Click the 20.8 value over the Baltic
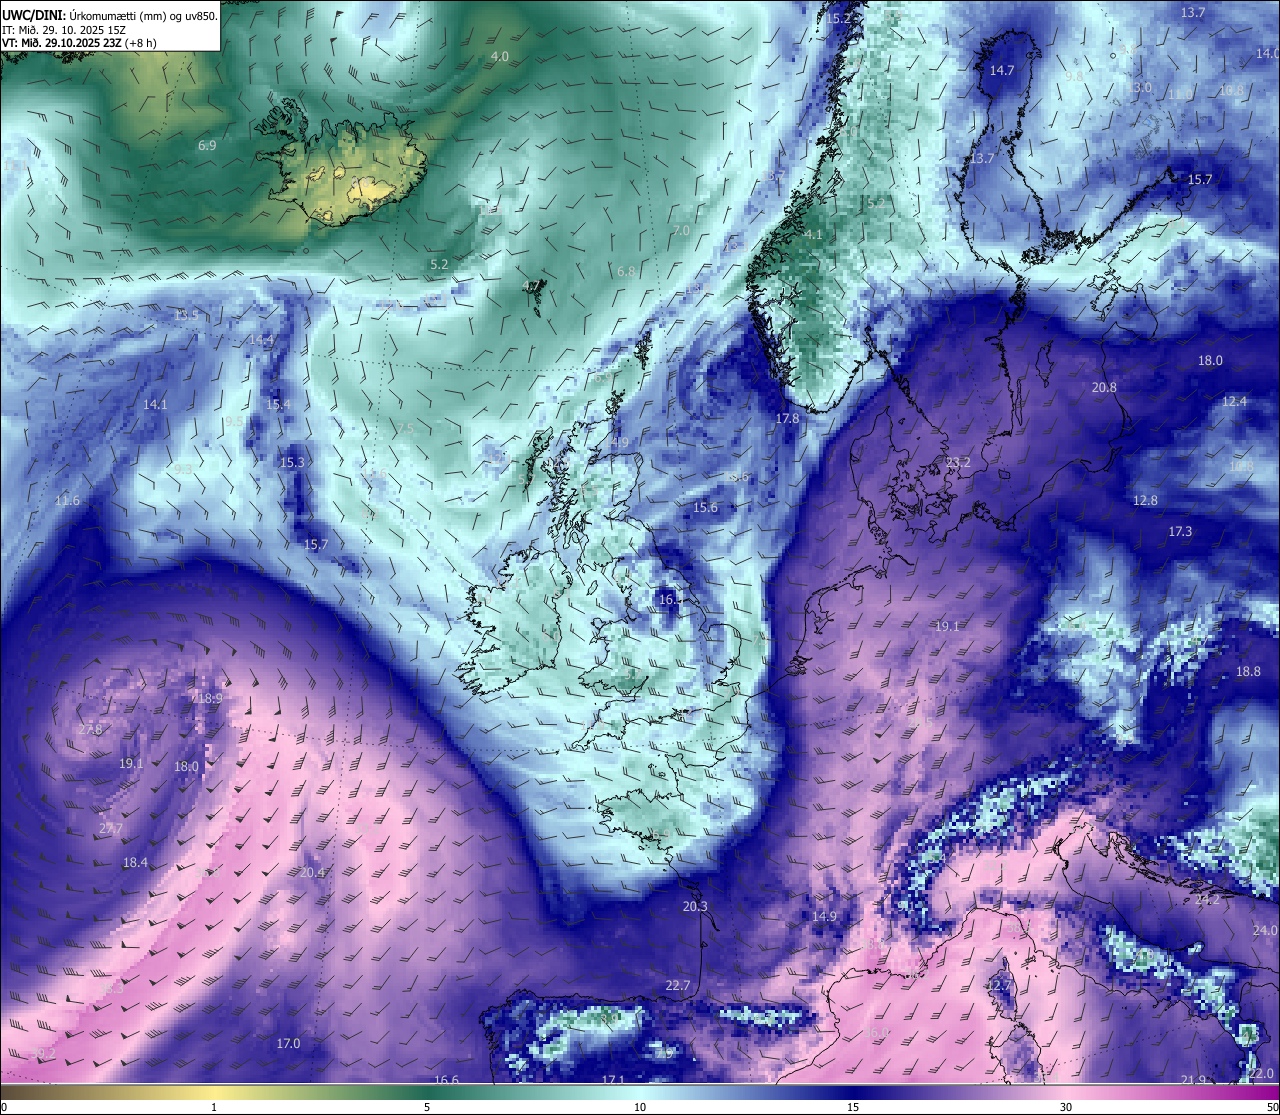1280x1115 pixels. [1104, 387]
